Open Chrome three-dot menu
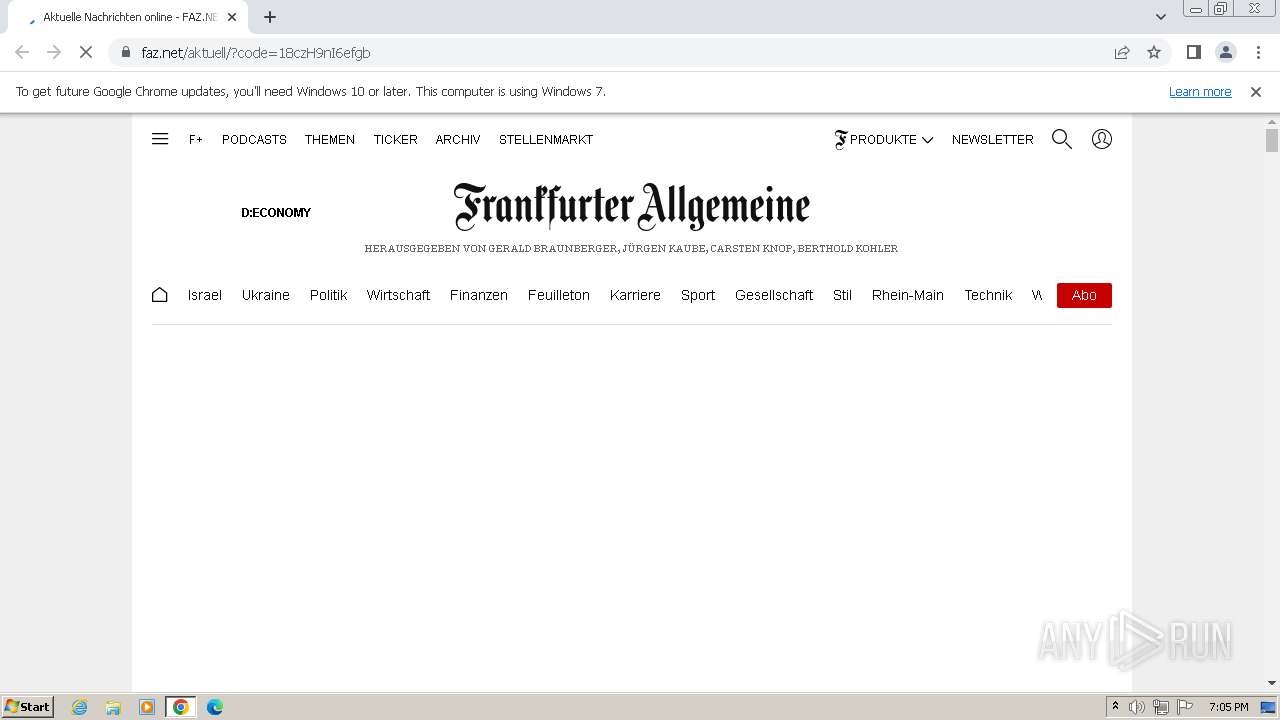This screenshot has height=720, width=1280. coord(1258,52)
